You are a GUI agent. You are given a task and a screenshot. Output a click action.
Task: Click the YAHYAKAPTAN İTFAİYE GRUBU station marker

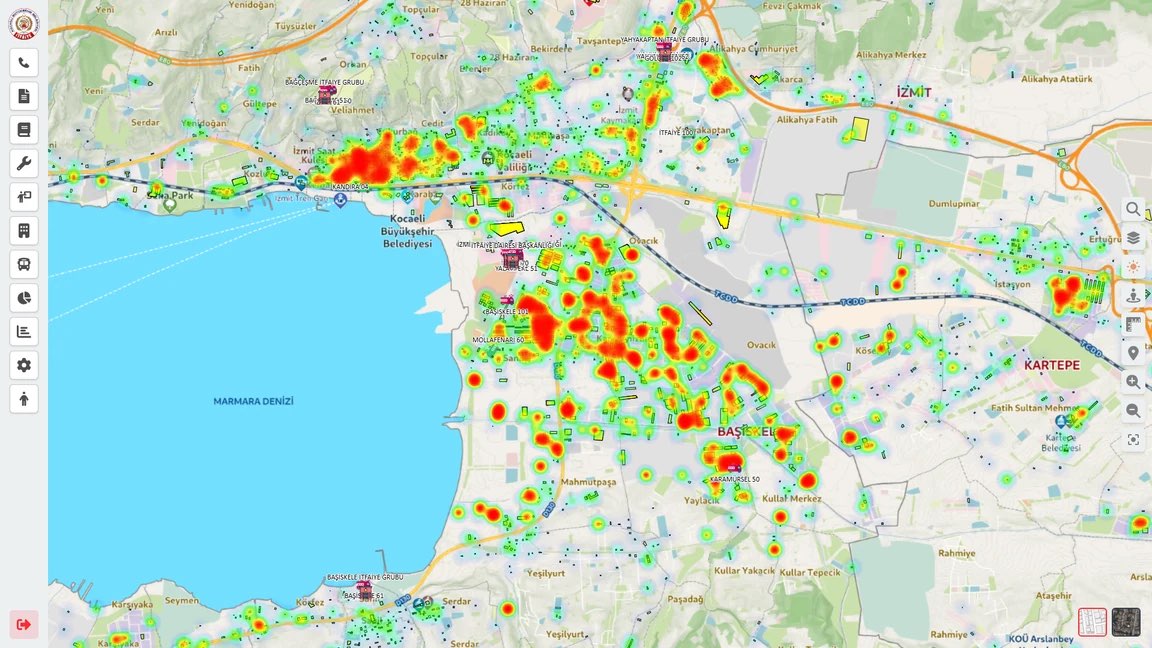pyautogui.click(x=664, y=51)
